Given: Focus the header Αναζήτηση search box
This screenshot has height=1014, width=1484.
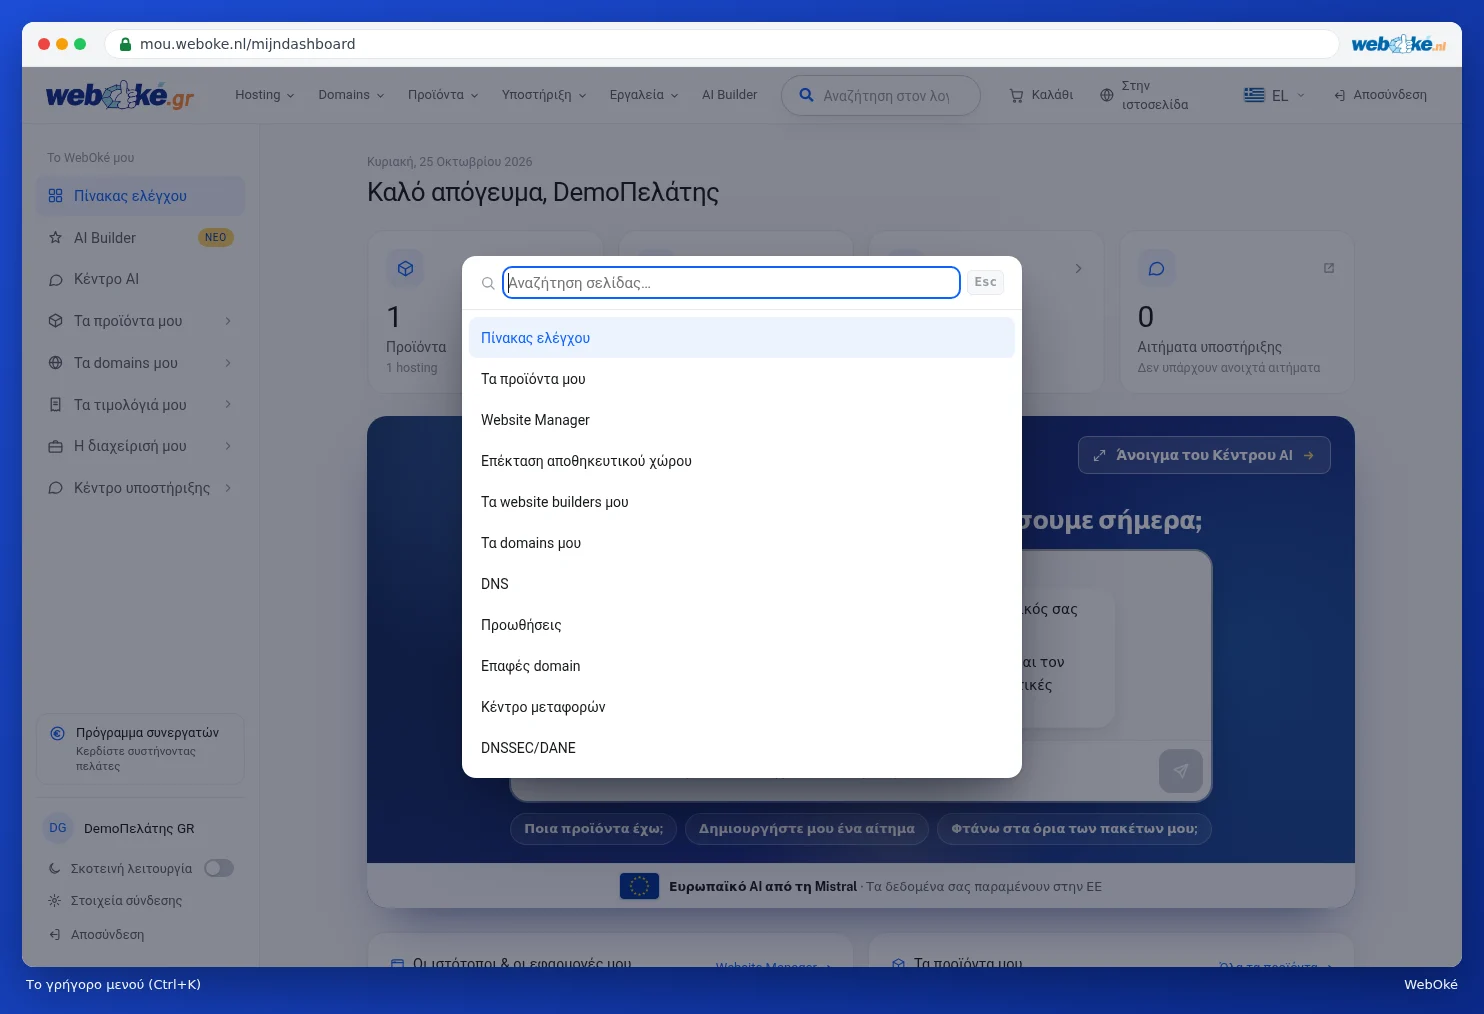Looking at the screenshot, I should 881,96.
